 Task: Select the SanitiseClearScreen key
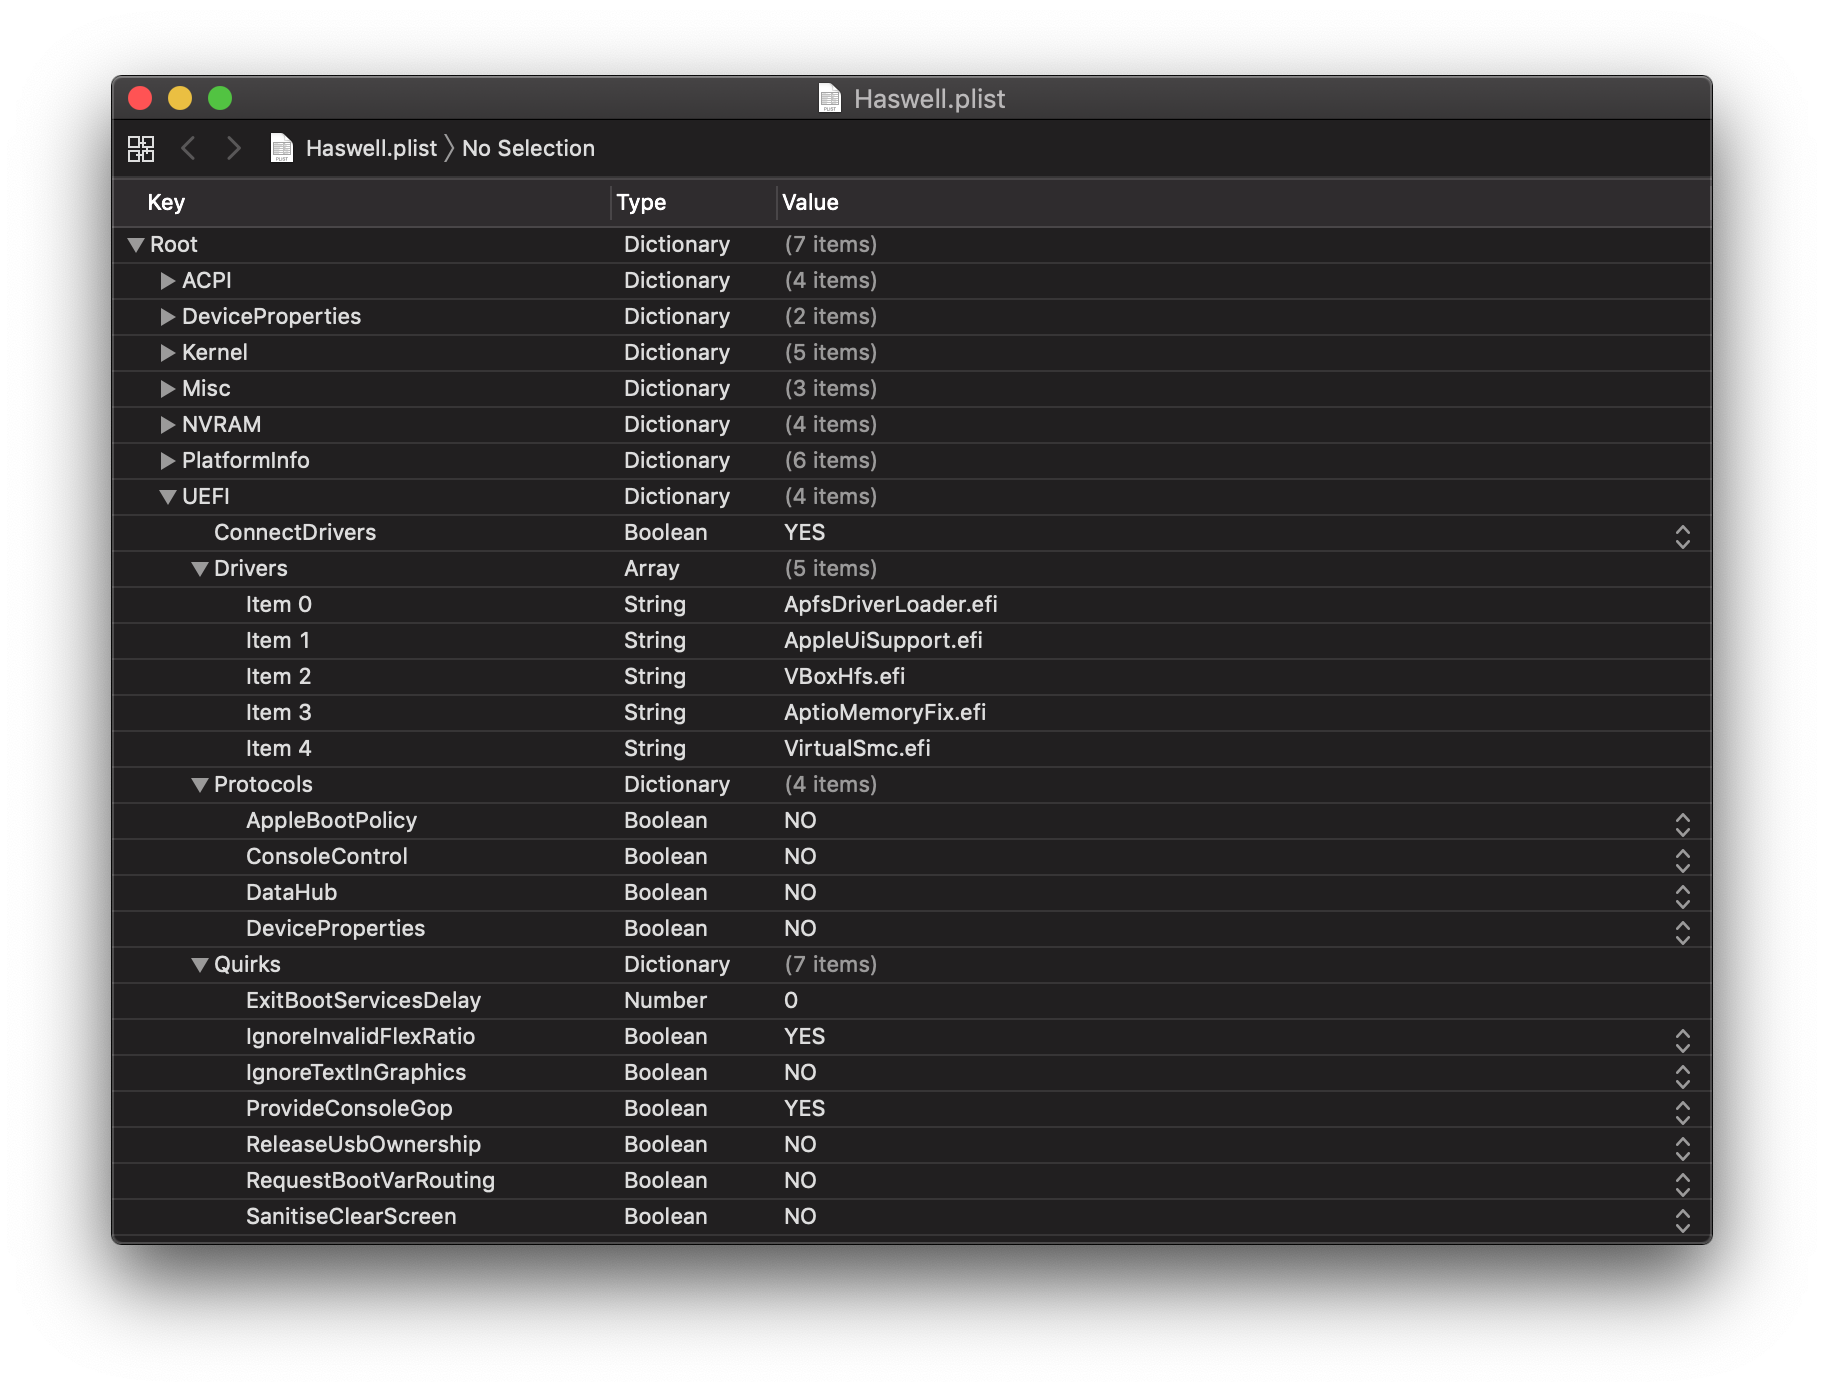coord(351,1217)
